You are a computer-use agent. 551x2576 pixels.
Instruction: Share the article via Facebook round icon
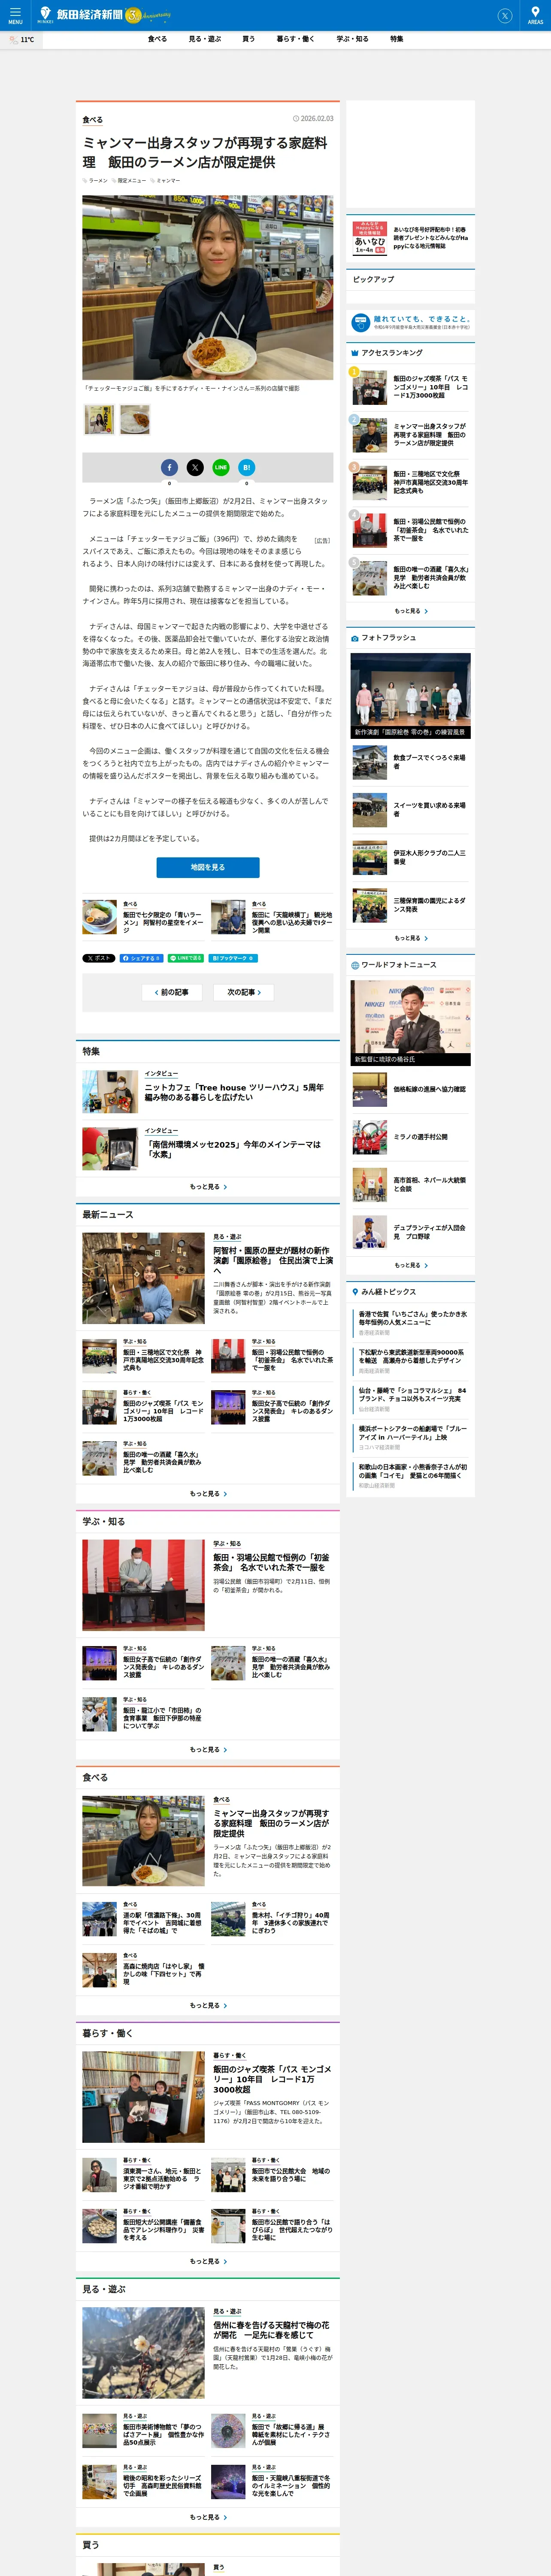coord(169,467)
